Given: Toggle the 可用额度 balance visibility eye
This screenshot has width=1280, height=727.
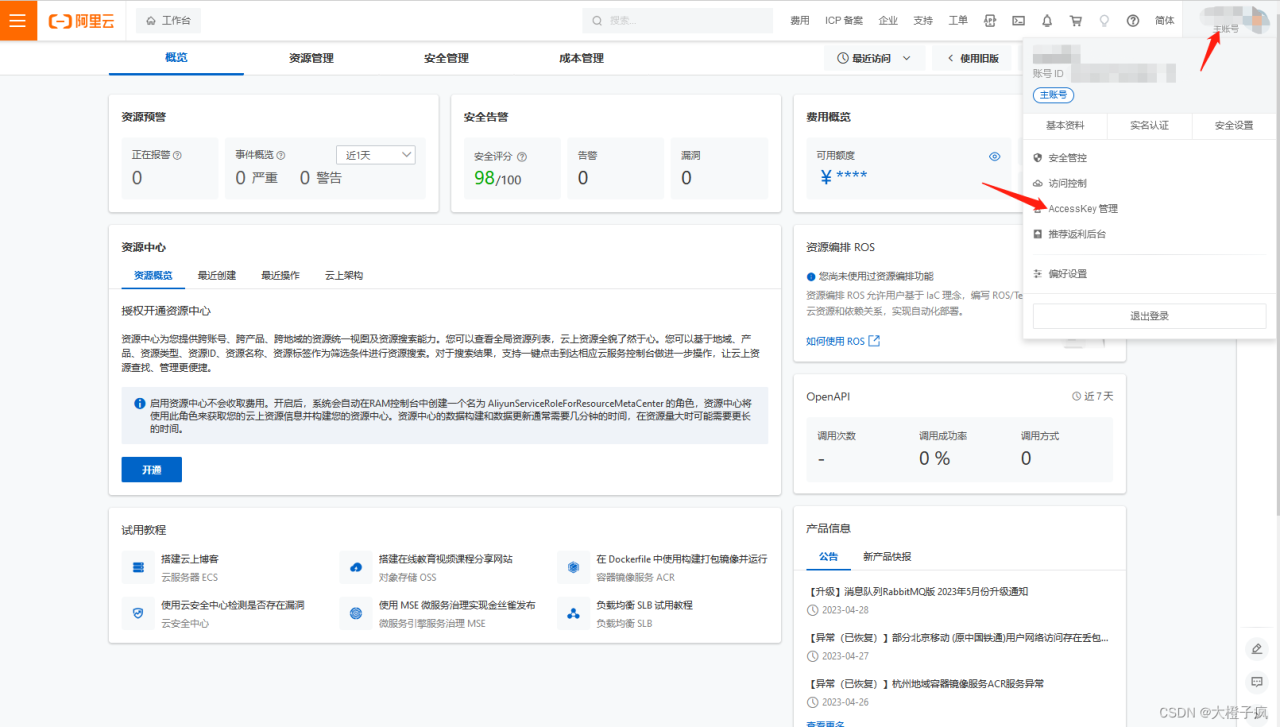Looking at the screenshot, I should (x=994, y=156).
